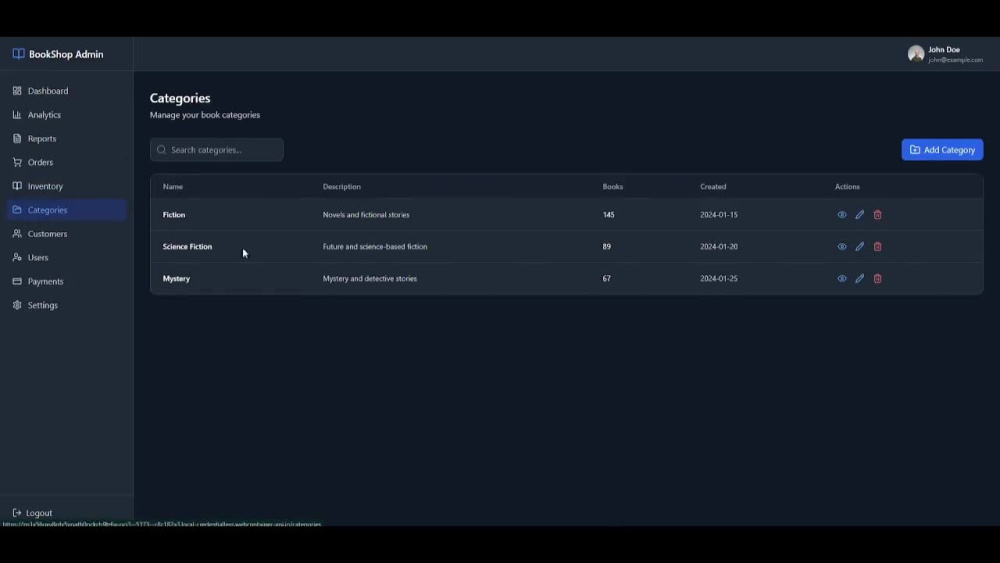Click the 145 books count
1000x563 pixels.
[x=608, y=215]
